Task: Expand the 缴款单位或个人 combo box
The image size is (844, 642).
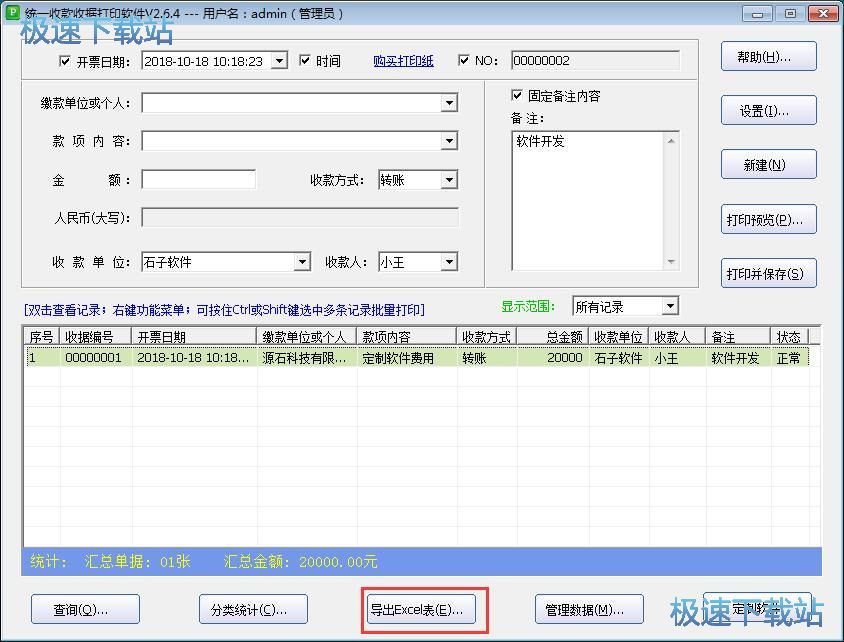Action: pos(449,103)
